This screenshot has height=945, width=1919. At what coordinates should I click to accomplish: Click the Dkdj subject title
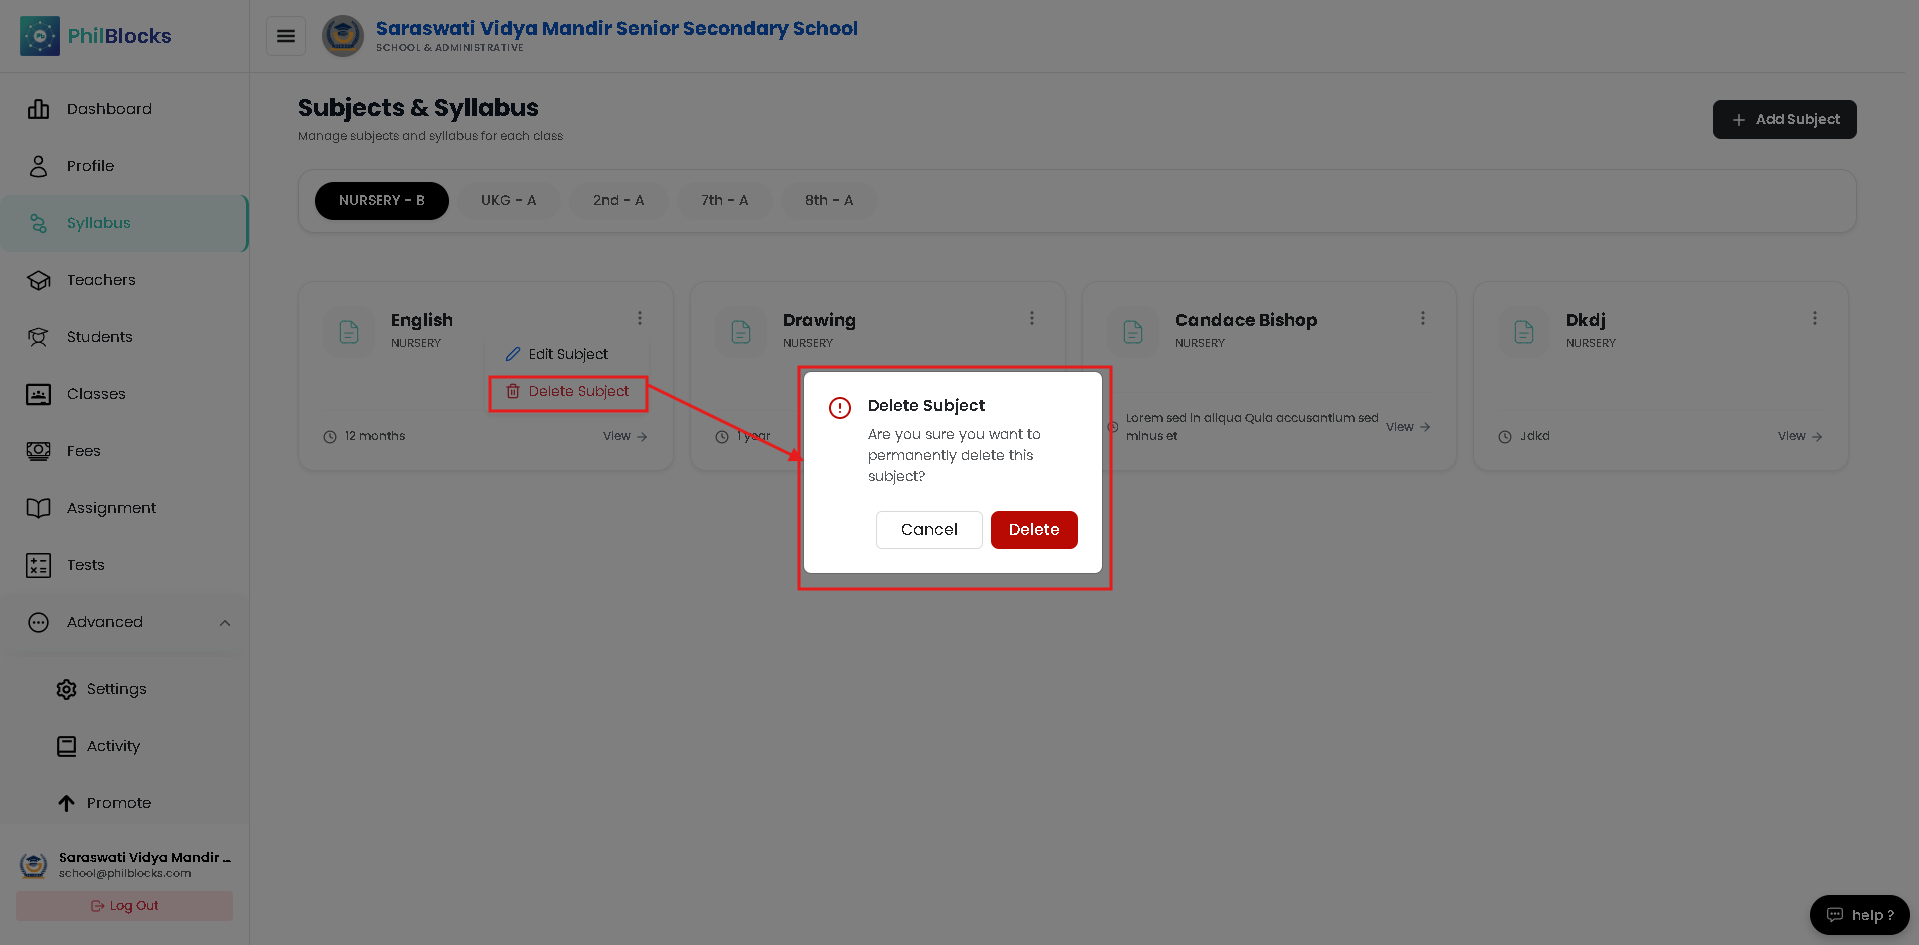pyautogui.click(x=1586, y=320)
